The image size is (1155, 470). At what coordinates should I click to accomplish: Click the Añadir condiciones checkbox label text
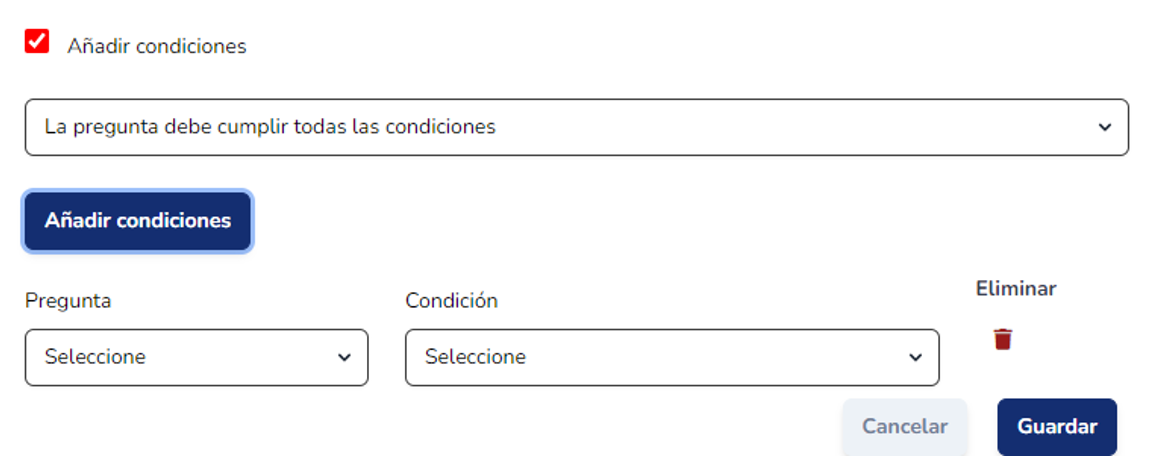click(x=156, y=46)
